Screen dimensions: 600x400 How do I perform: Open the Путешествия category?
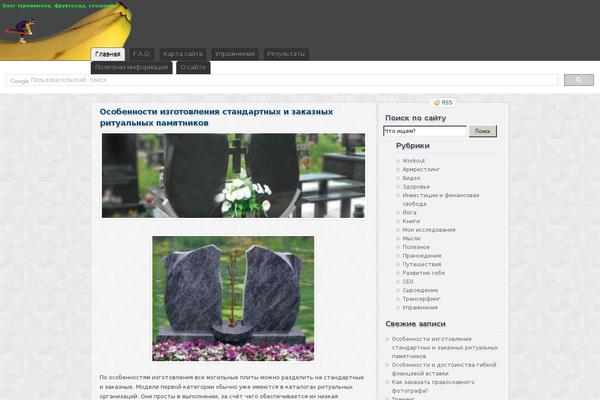click(421, 264)
